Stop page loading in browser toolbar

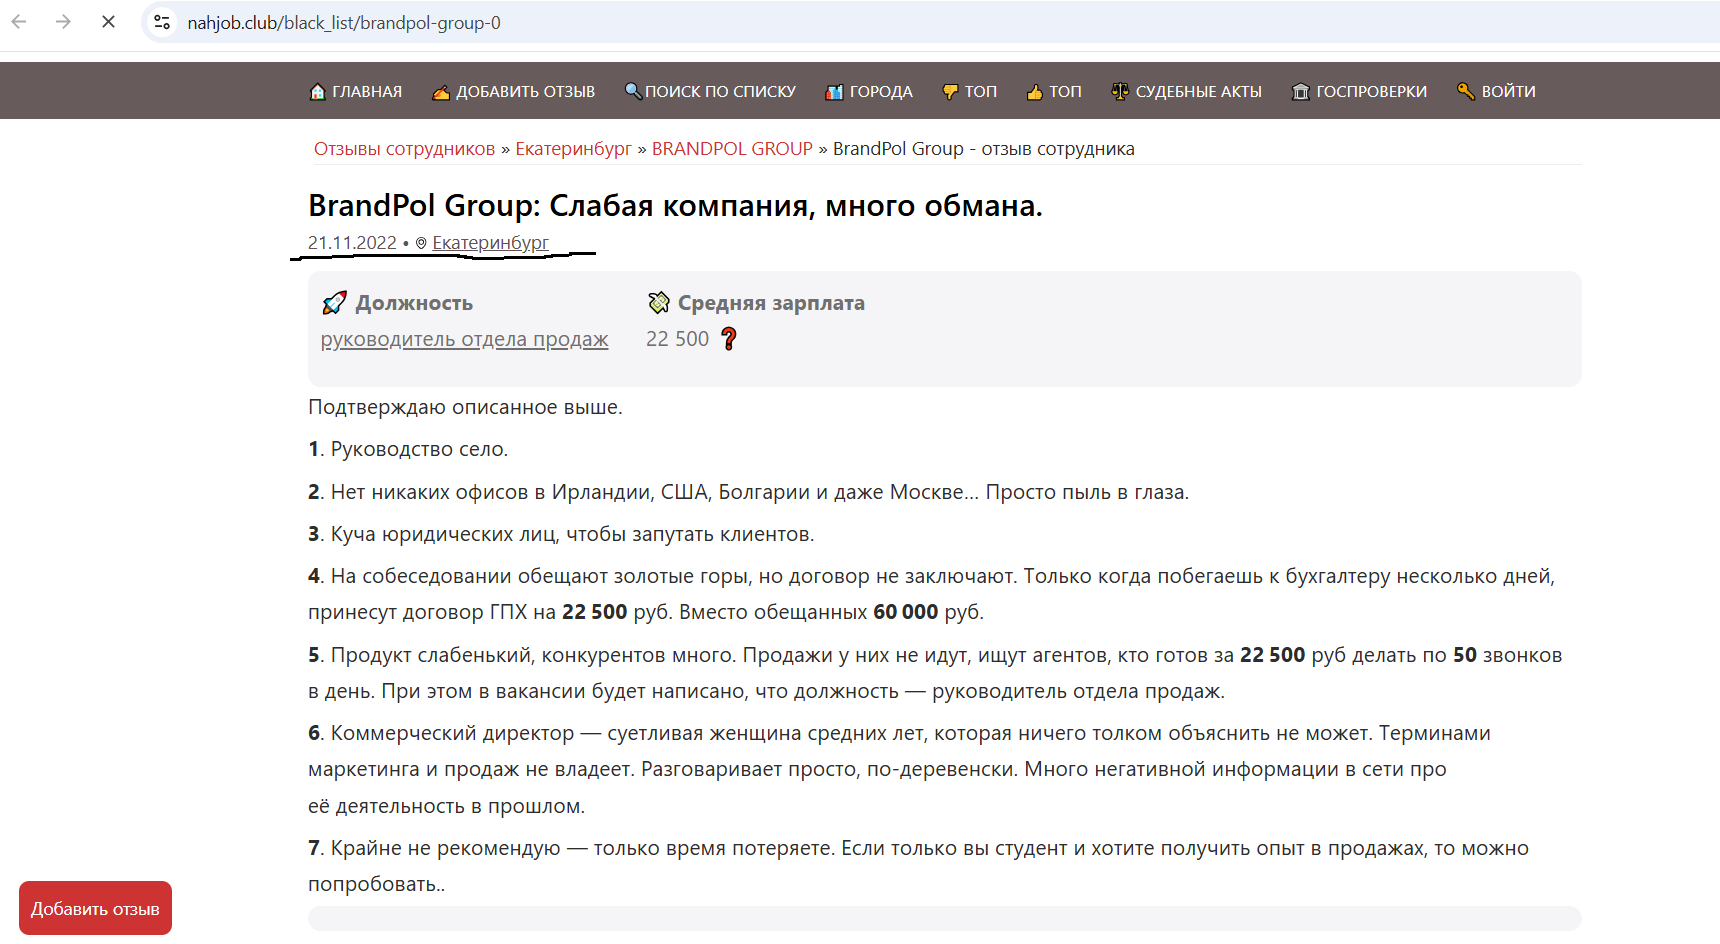108,22
